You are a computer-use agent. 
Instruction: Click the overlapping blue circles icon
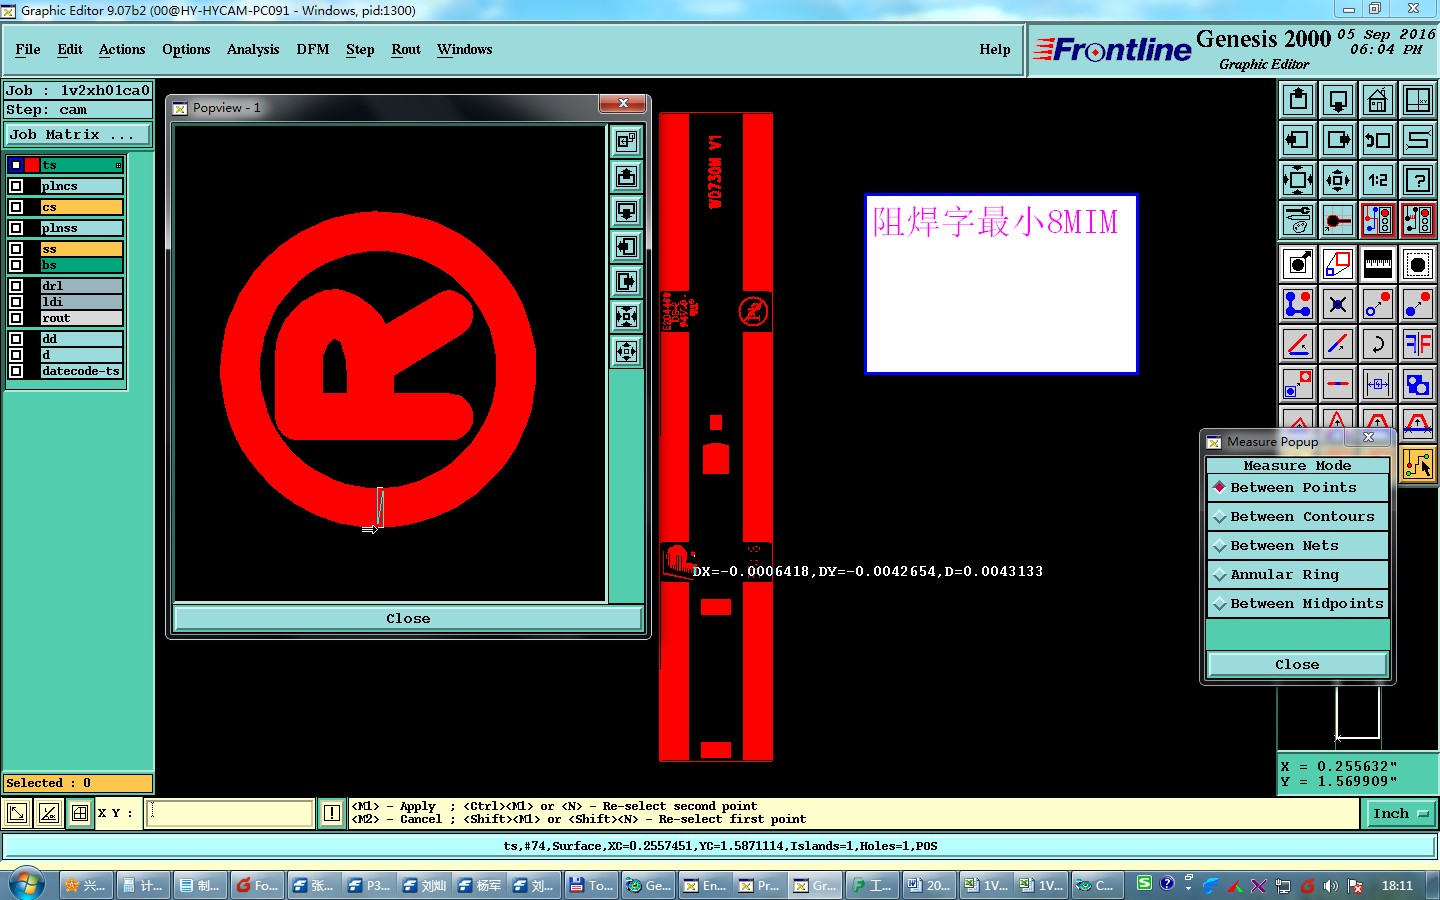[x=1418, y=384]
